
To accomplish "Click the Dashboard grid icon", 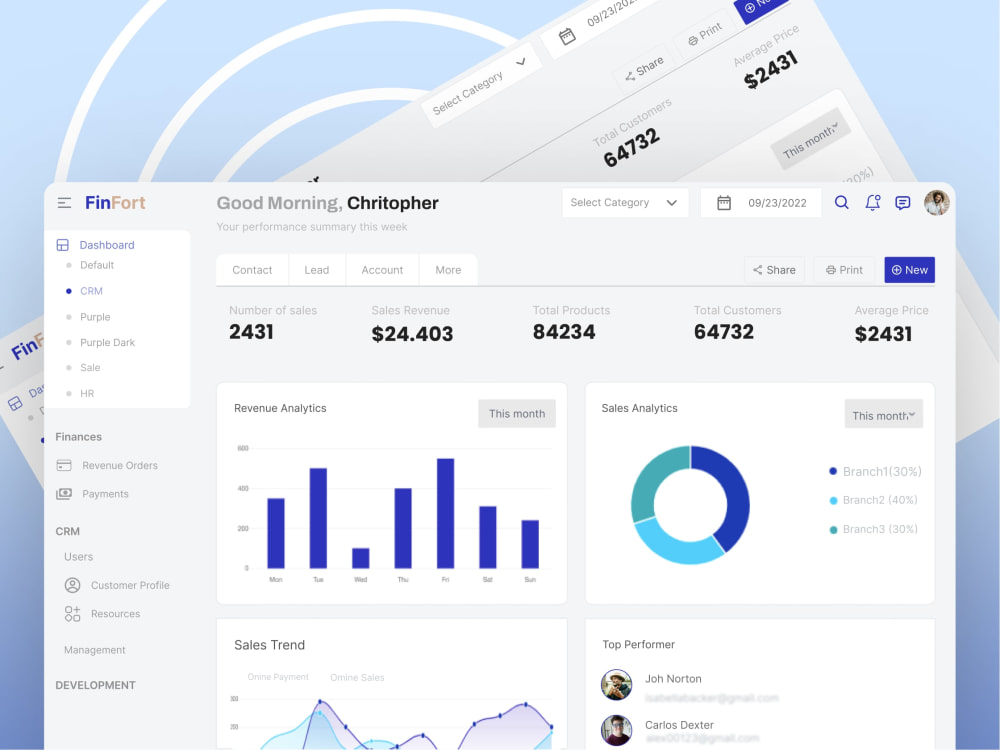I will pyautogui.click(x=62, y=245).
